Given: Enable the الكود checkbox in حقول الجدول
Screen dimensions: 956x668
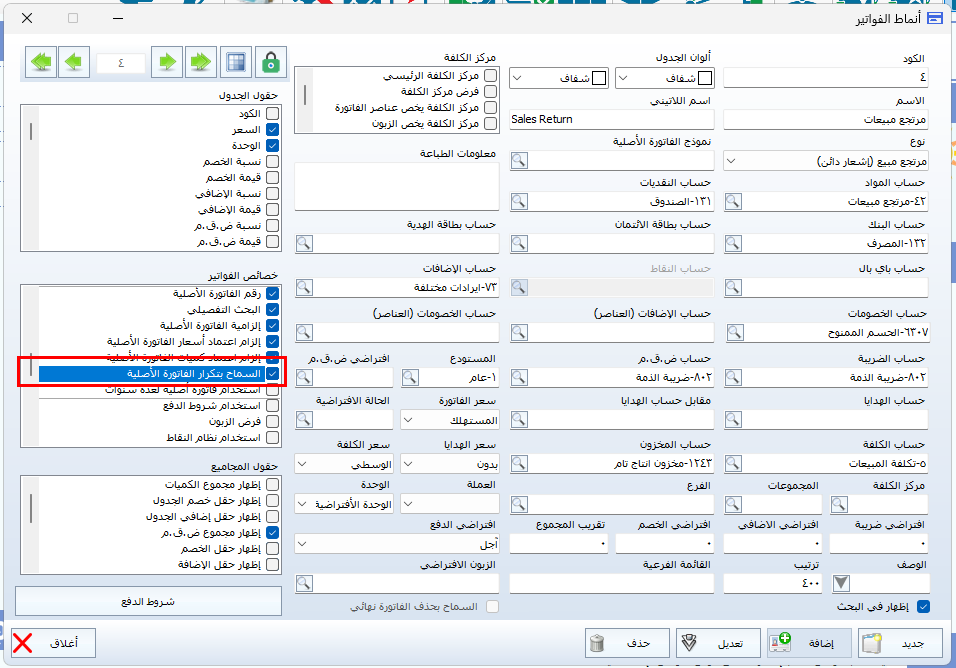Looking at the screenshot, I should pyautogui.click(x=272, y=114).
